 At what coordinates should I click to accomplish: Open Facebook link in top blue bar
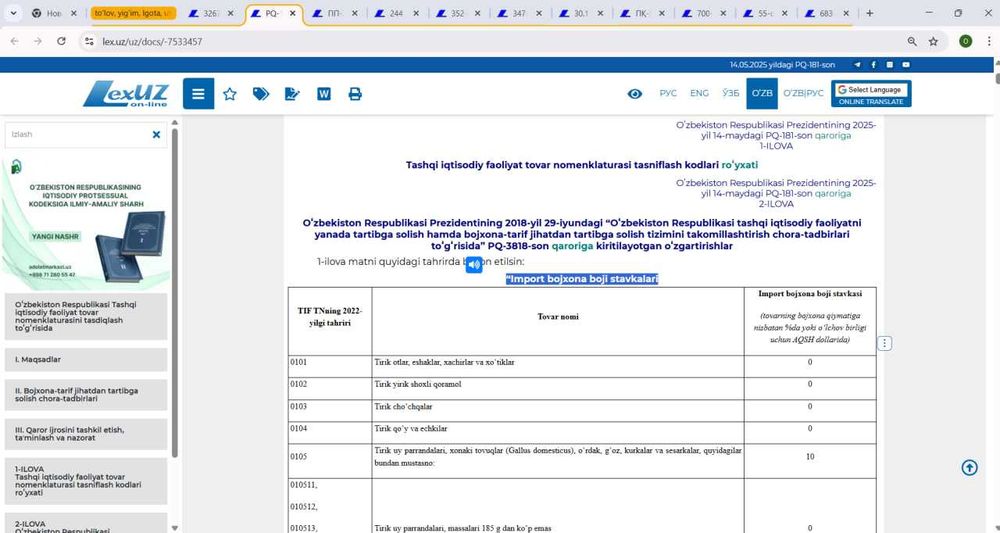click(873, 65)
